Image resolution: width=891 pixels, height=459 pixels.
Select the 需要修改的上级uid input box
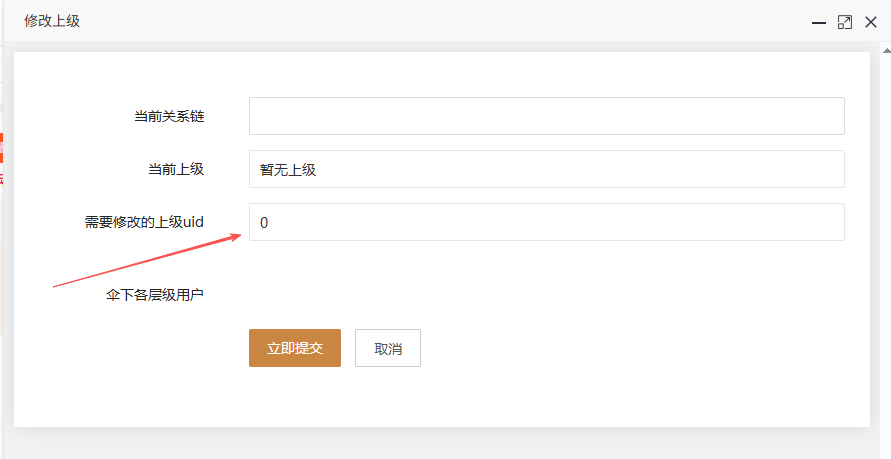point(546,222)
